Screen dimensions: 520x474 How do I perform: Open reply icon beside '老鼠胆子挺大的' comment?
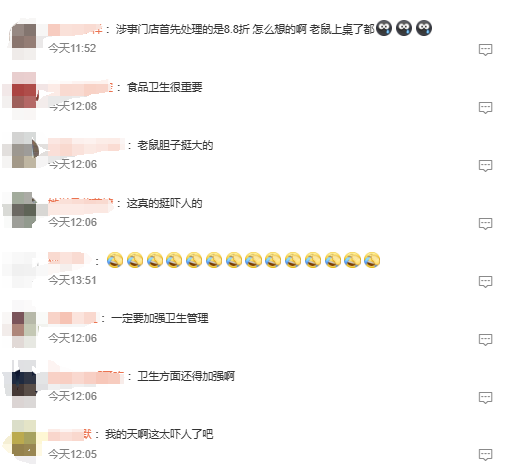pos(485,166)
